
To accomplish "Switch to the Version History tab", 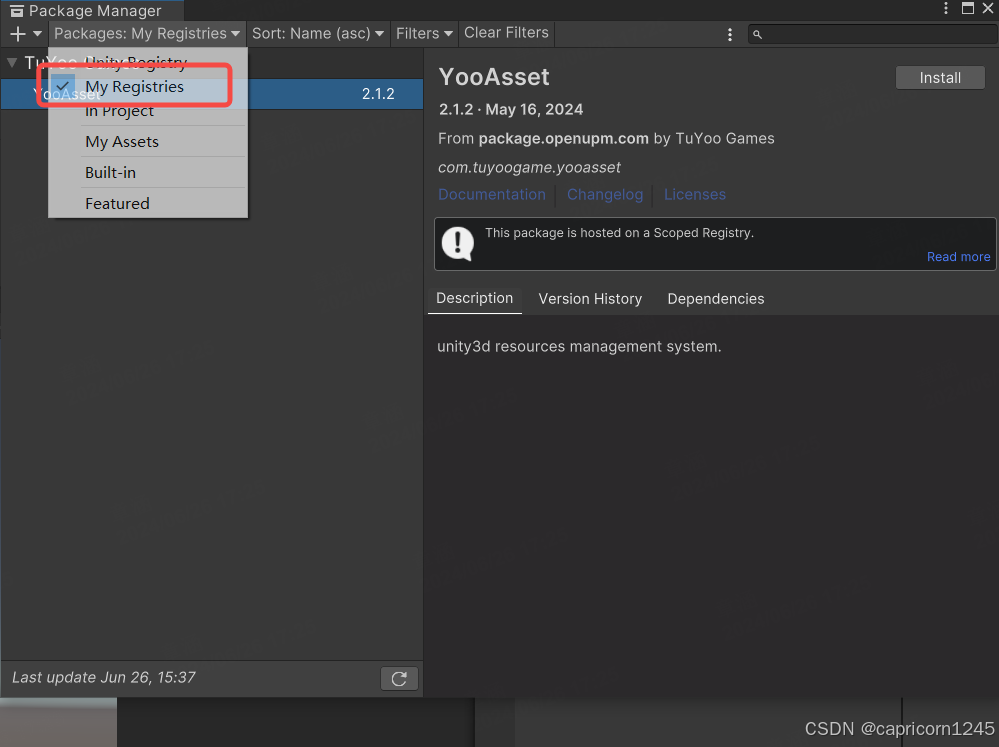I will (x=590, y=299).
